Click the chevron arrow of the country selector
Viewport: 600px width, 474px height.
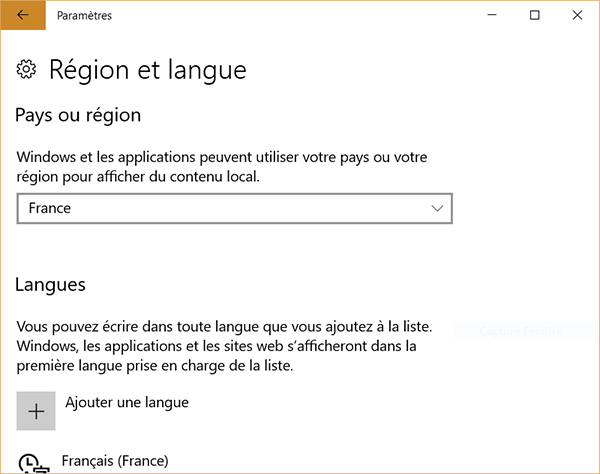[436, 208]
